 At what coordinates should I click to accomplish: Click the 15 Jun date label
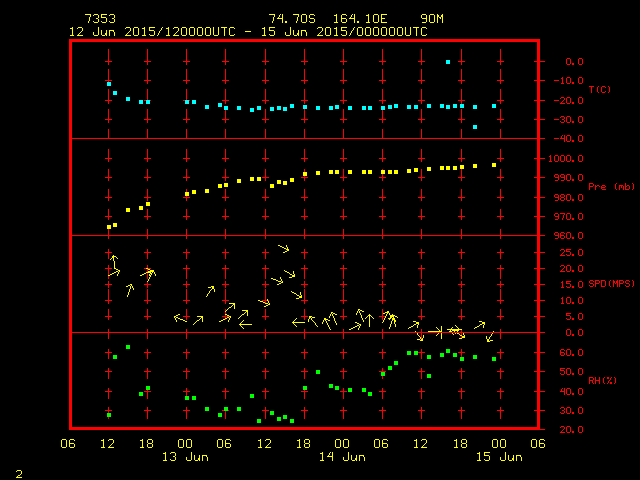tap(497, 457)
